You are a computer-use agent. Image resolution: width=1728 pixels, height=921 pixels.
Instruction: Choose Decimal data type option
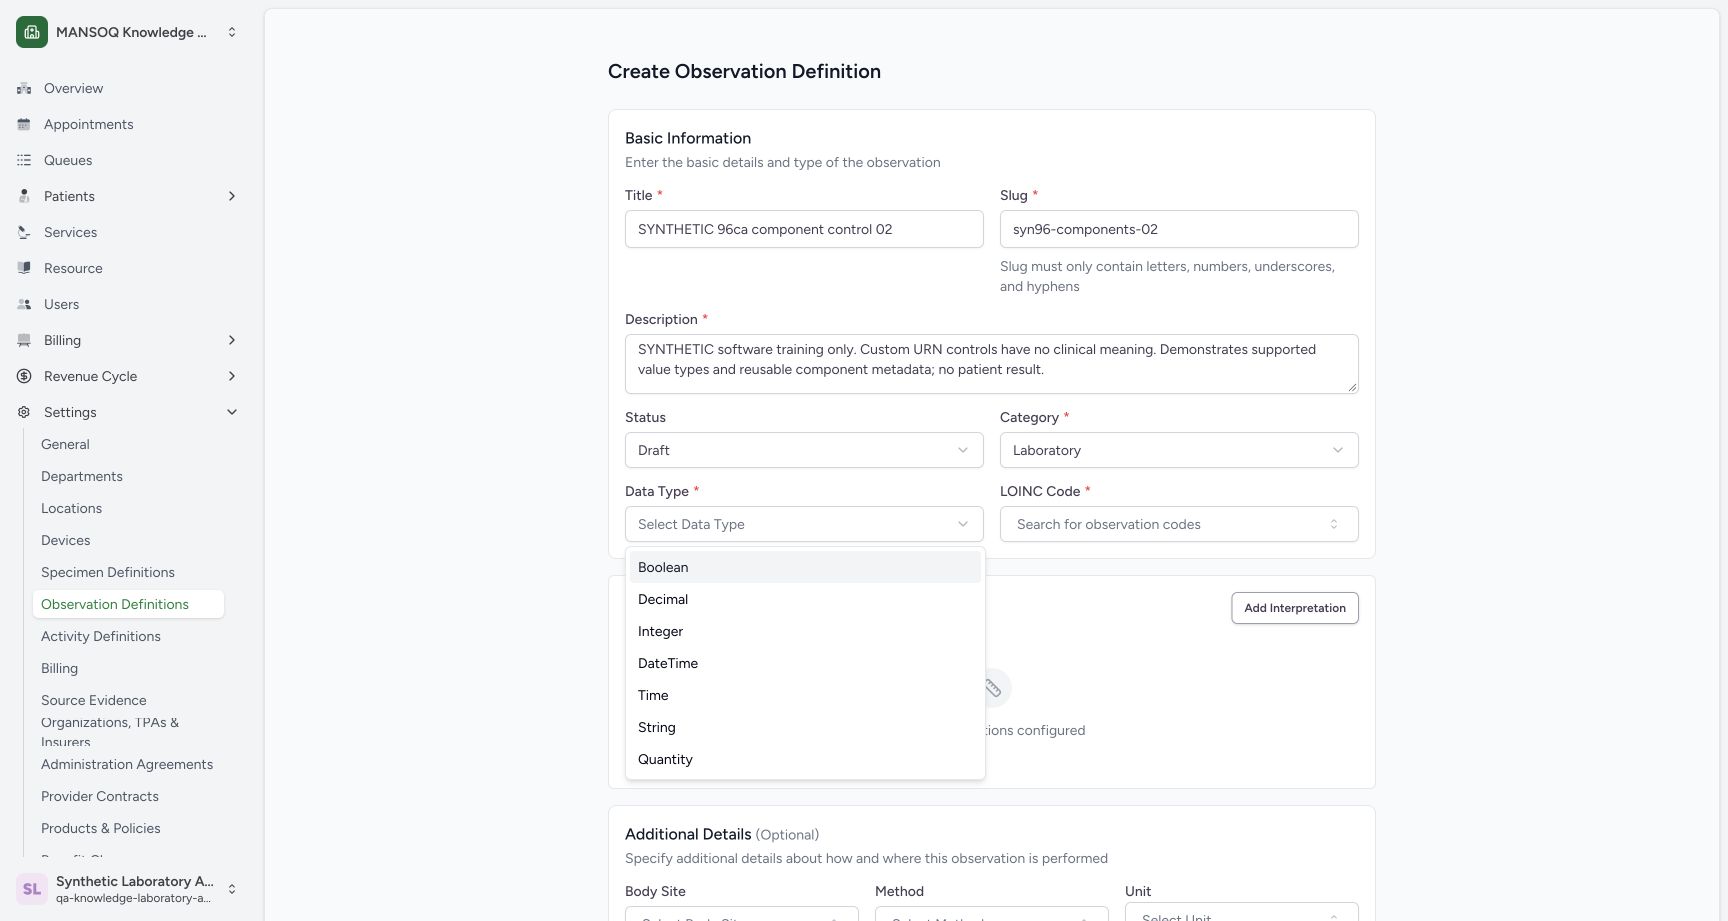point(805,599)
